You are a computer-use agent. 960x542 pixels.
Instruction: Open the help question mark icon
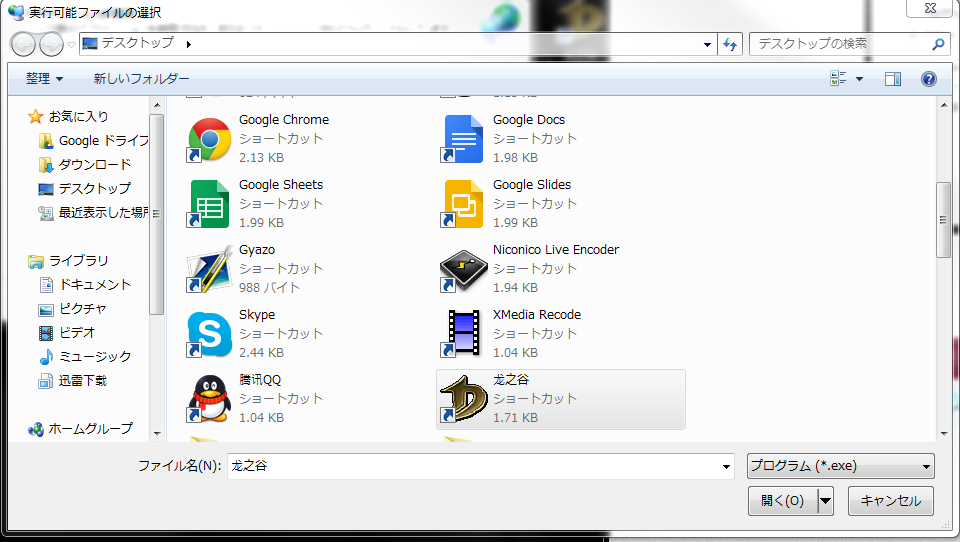point(928,79)
